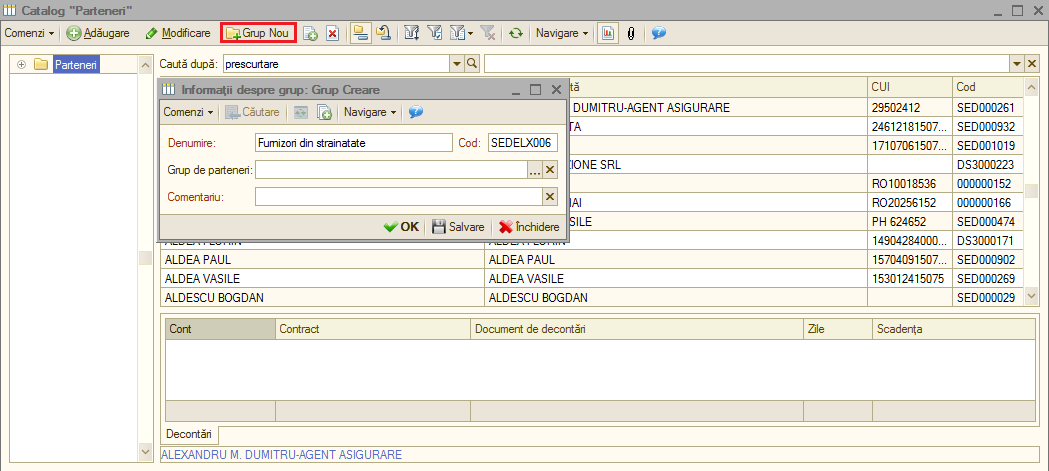Open the Caută după field dropdown arrow

457,64
